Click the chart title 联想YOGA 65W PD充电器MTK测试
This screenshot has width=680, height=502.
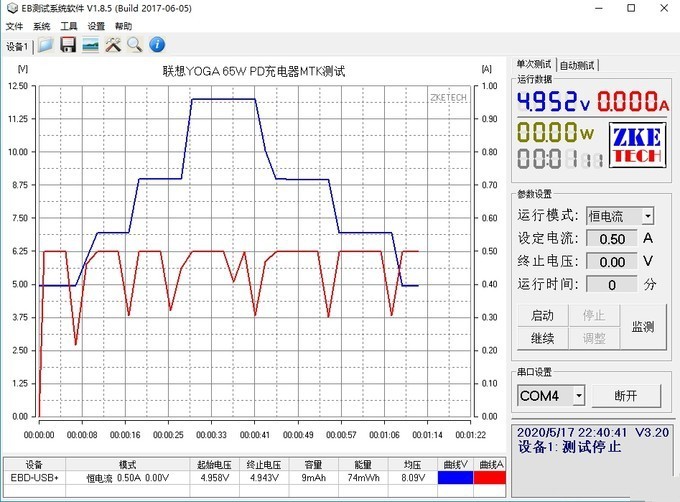pyautogui.click(x=254, y=71)
